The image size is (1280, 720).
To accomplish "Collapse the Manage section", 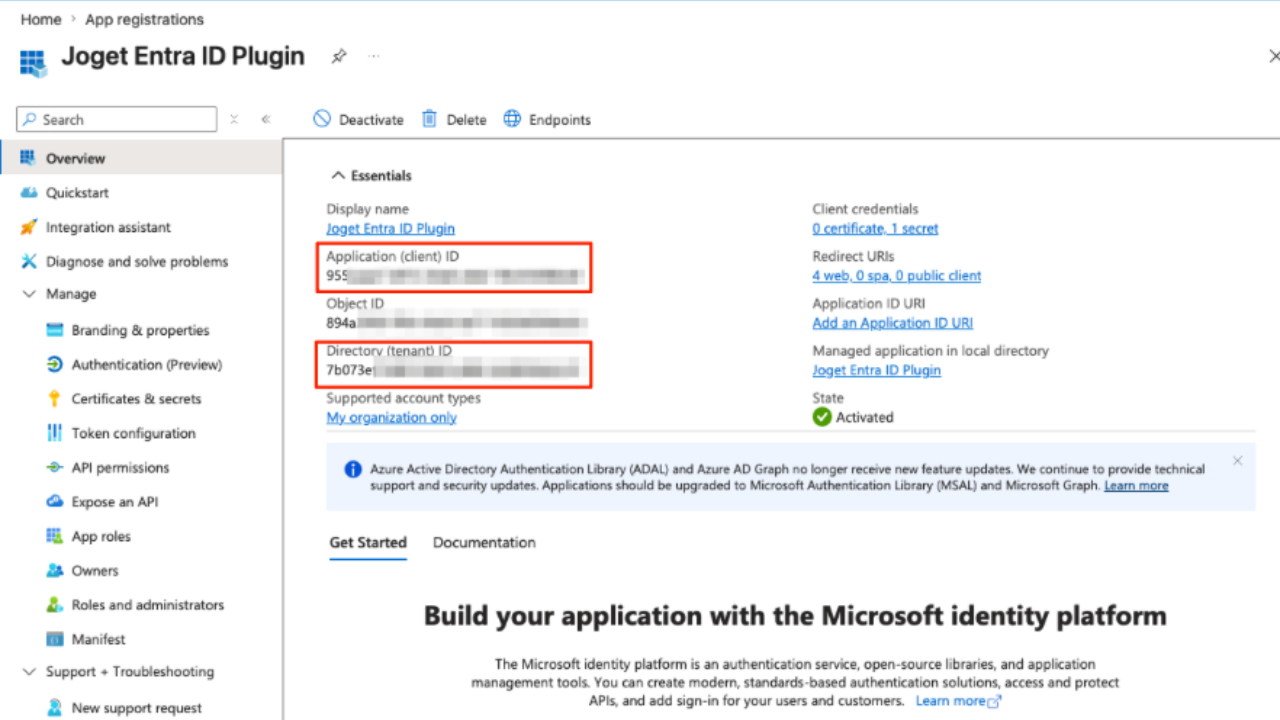I will click(28, 294).
